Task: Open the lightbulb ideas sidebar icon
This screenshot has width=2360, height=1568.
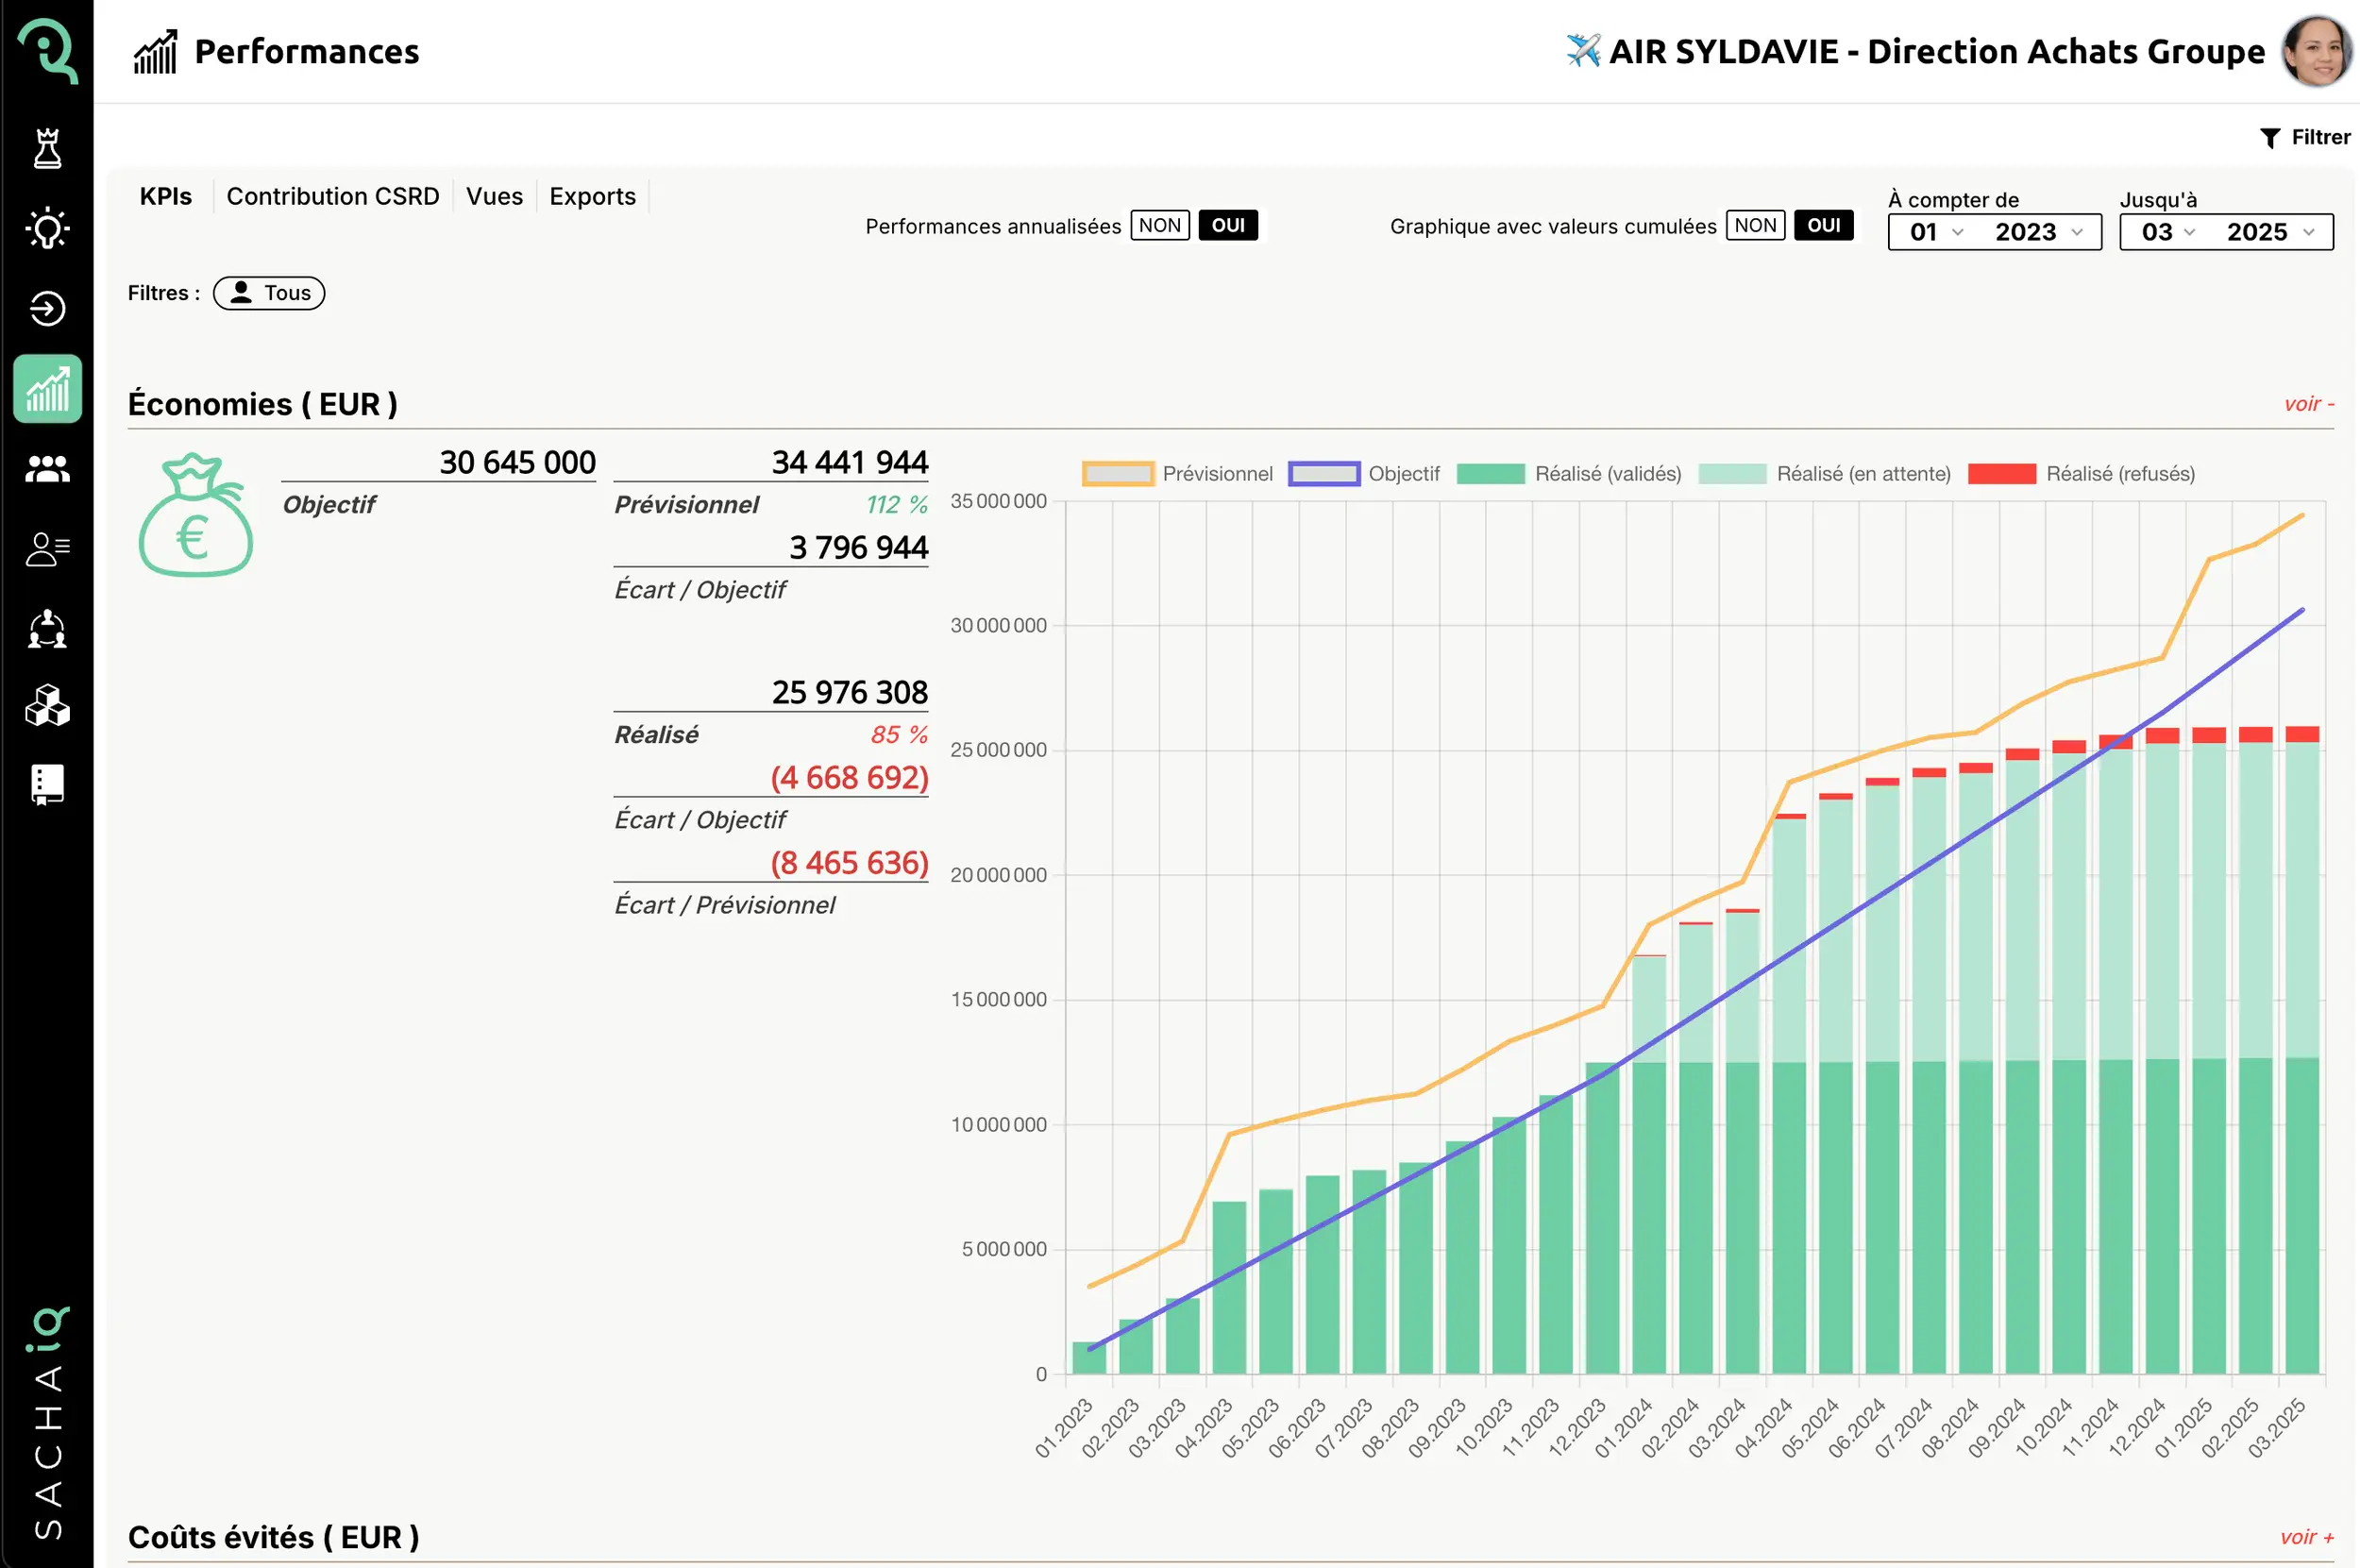Action: tap(47, 229)
